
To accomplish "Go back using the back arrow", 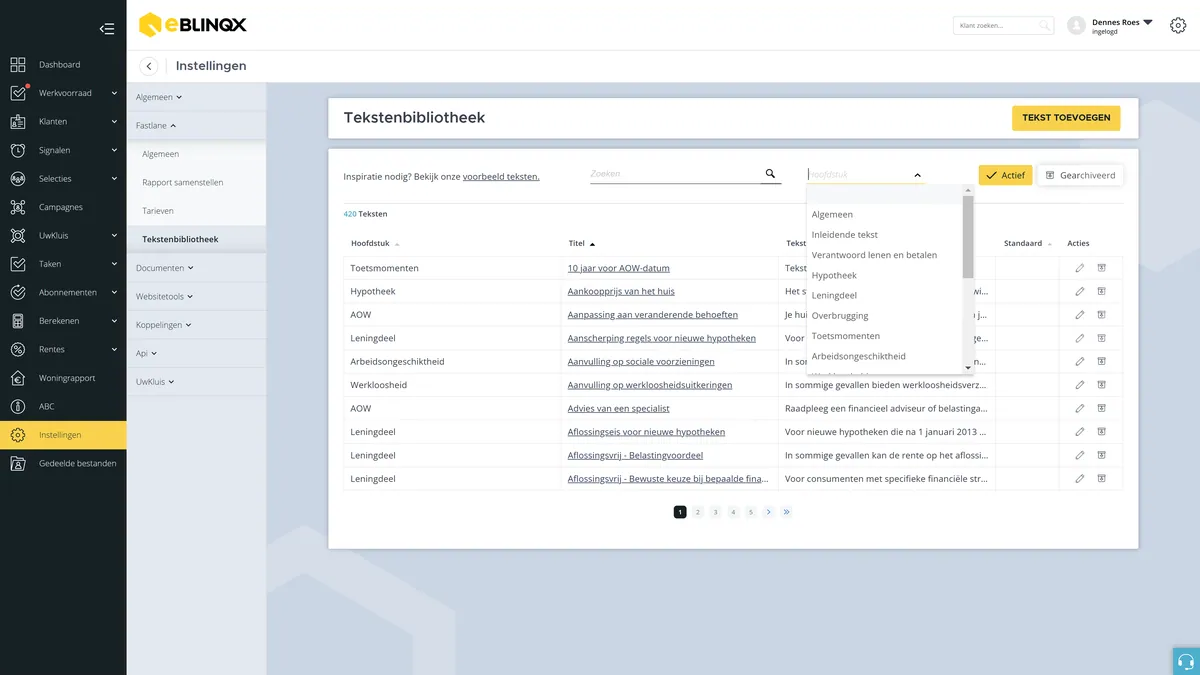I will [x=149, y=66].
